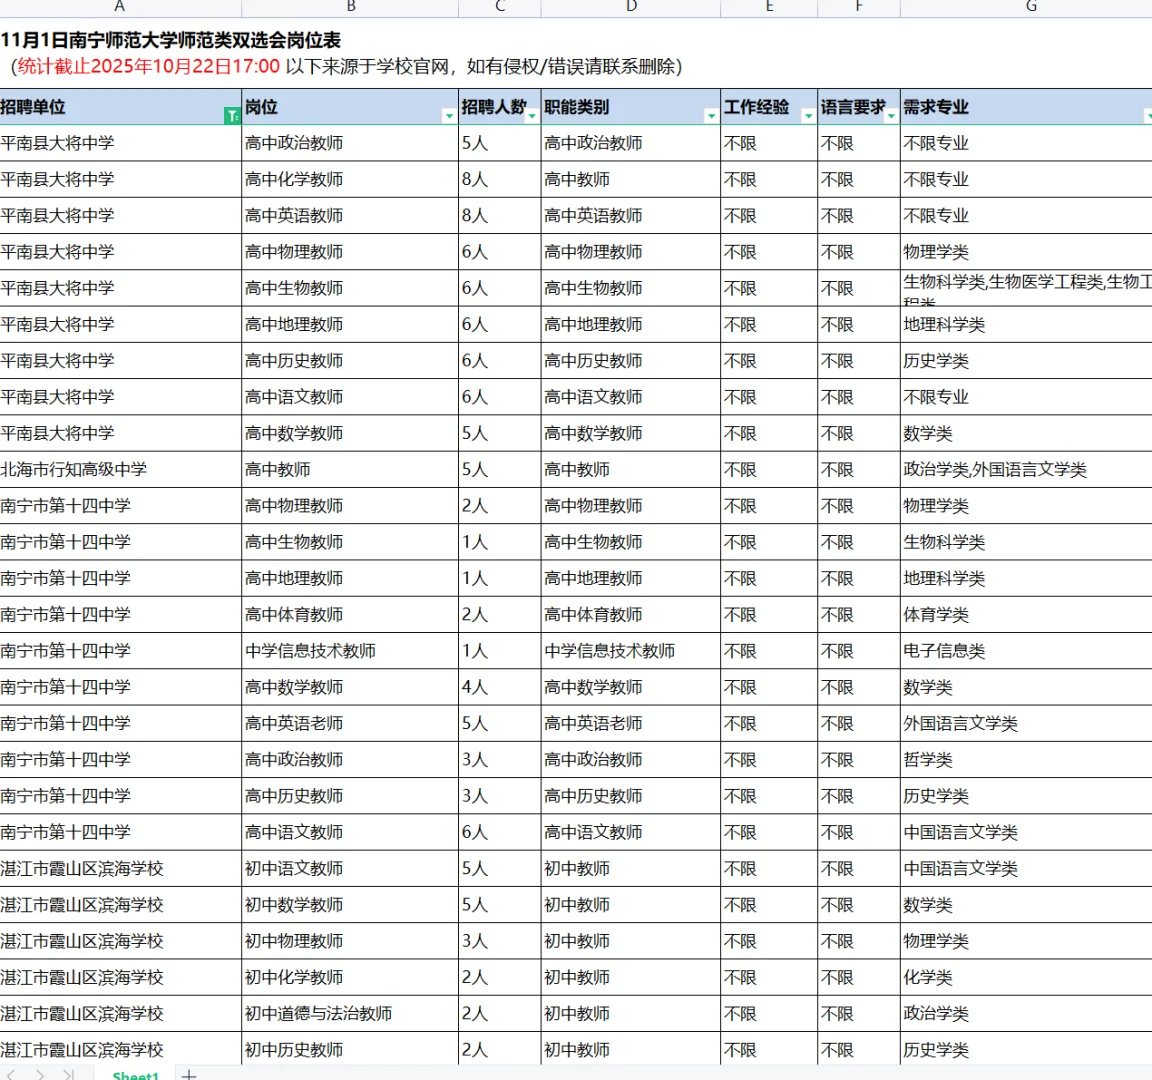Select the 4人 cell
The height and width of the screenshot is (1080, 1152).
tap(500, 687)
